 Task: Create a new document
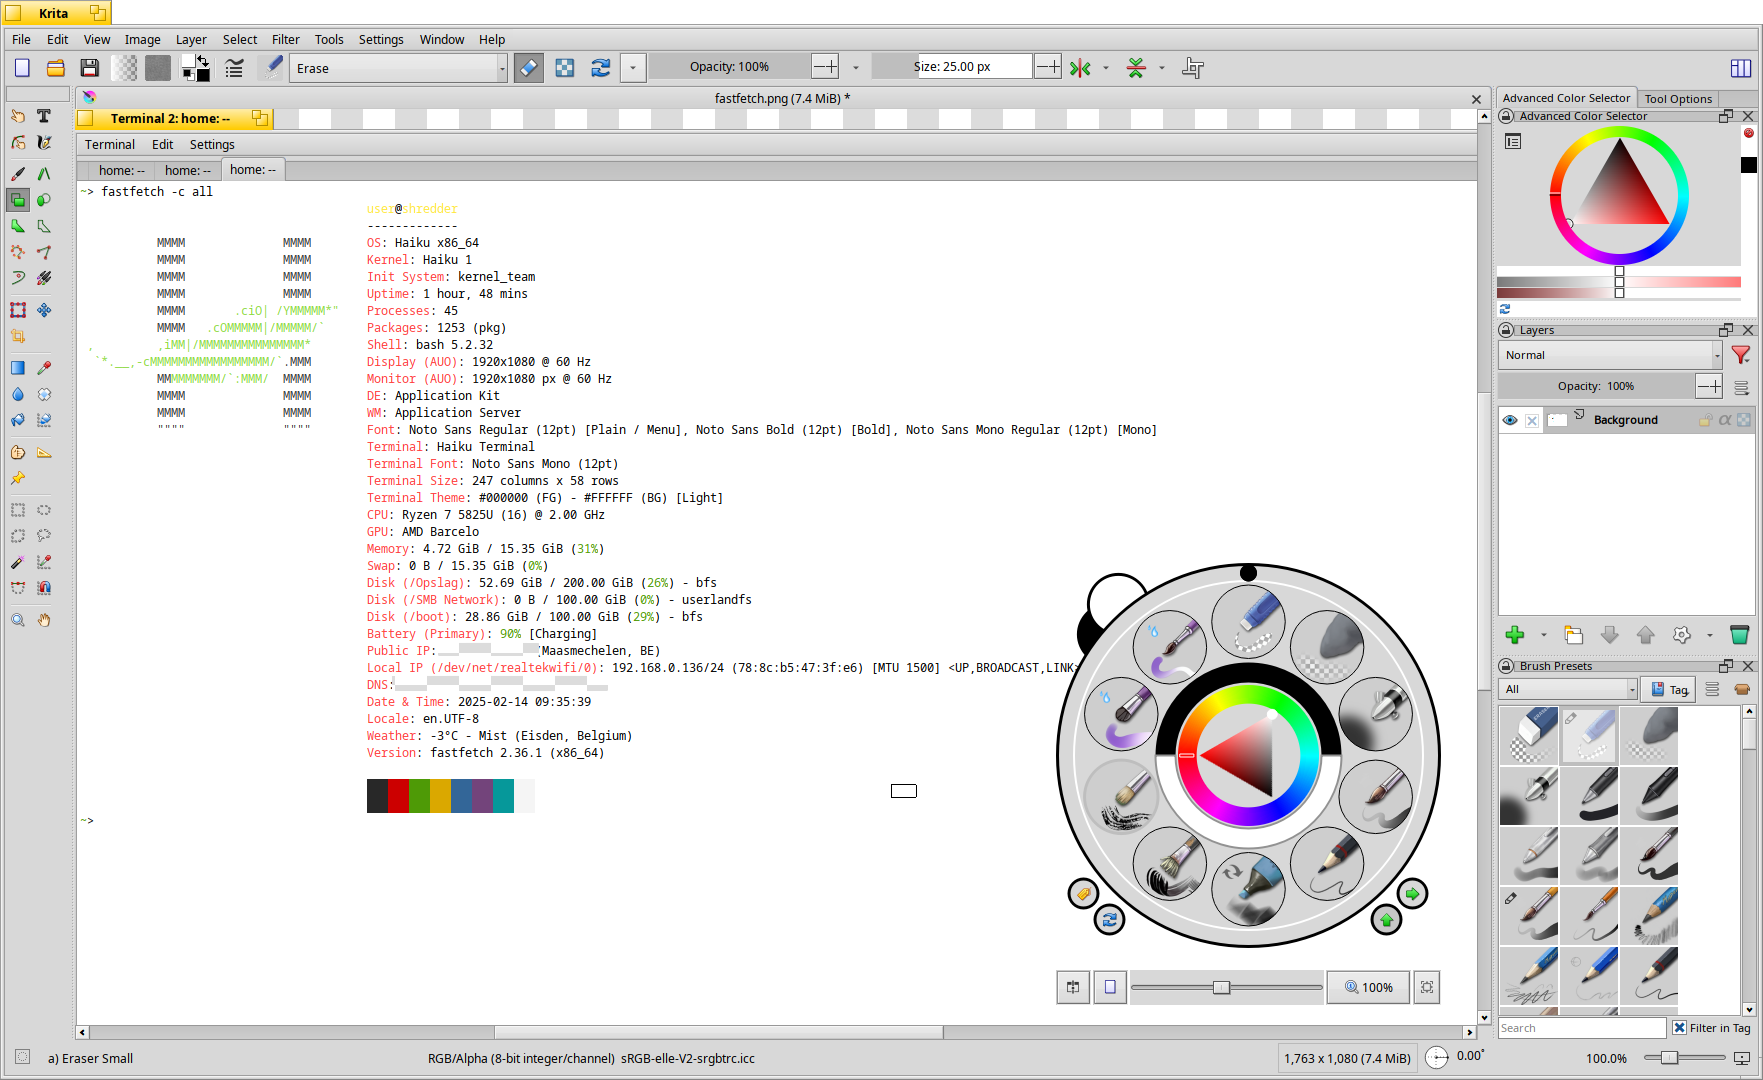tap(22, 68)
